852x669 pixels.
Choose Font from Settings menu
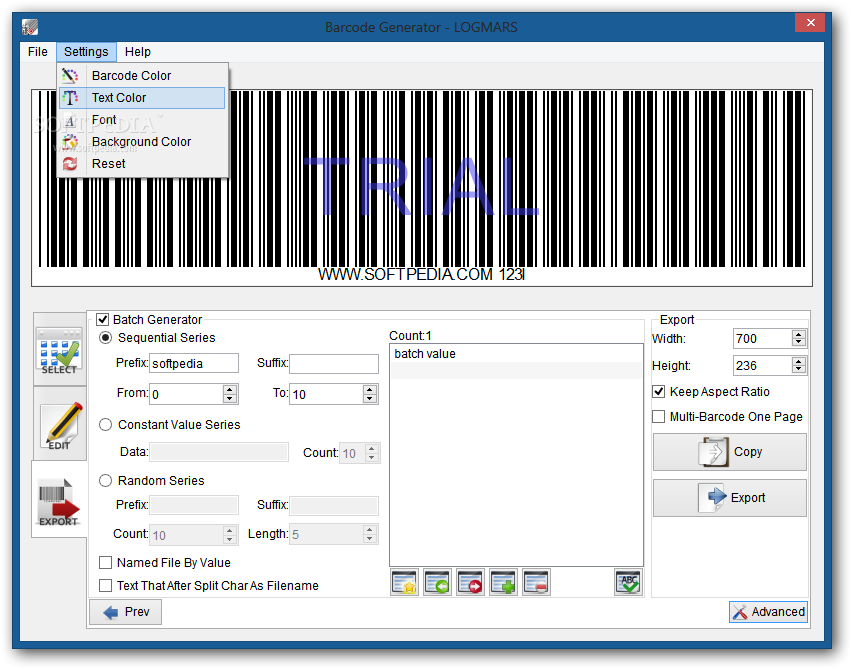click(x=142, y=120)
